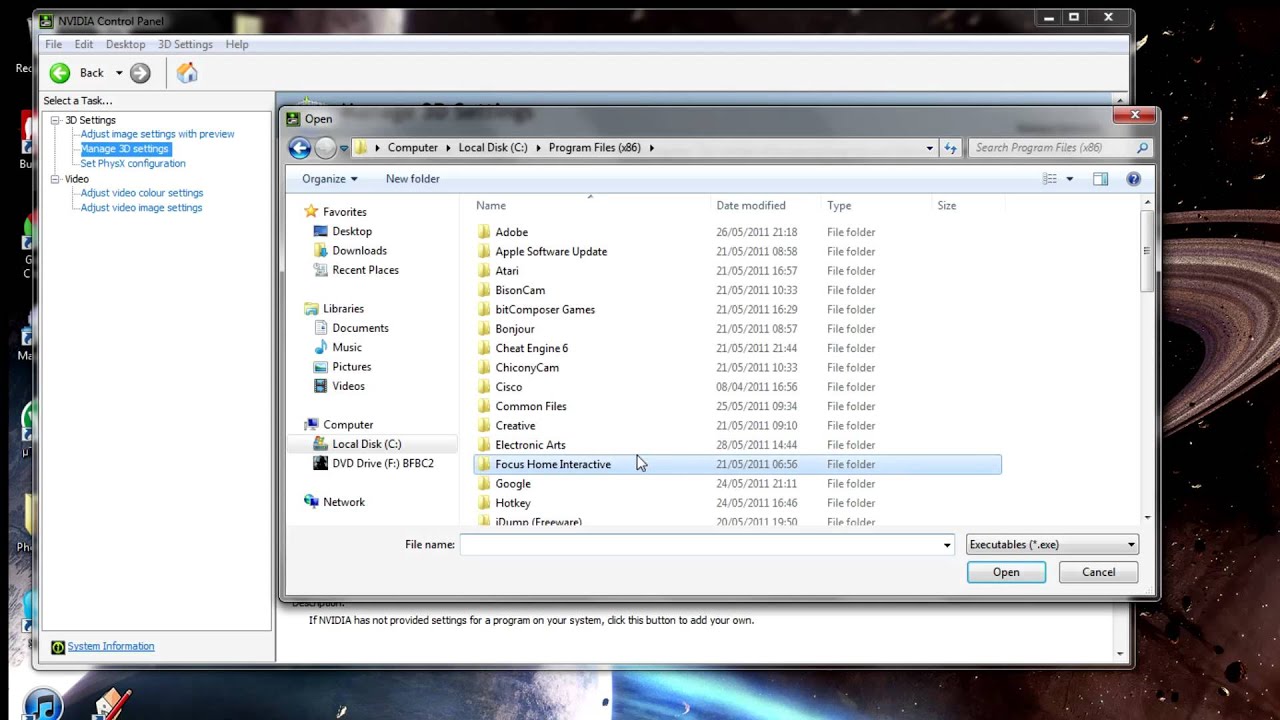
Task: Select Manage 3D settings task
Action: (x=125, y=149)
